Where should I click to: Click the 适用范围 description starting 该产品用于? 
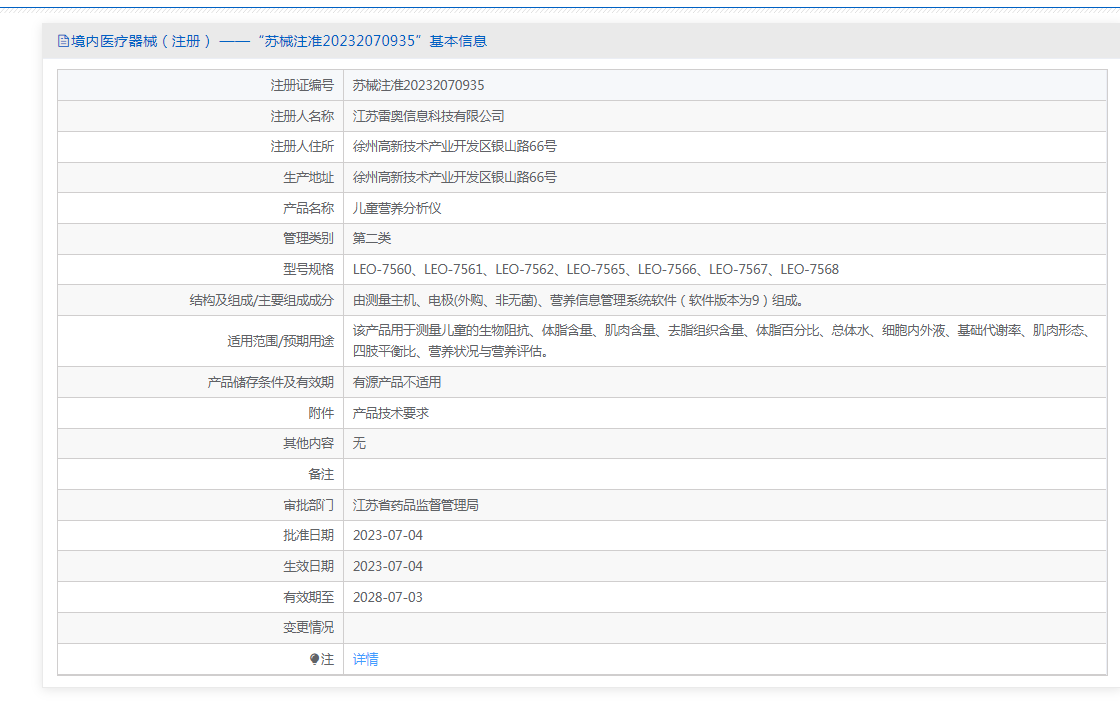tap(721, 341)
